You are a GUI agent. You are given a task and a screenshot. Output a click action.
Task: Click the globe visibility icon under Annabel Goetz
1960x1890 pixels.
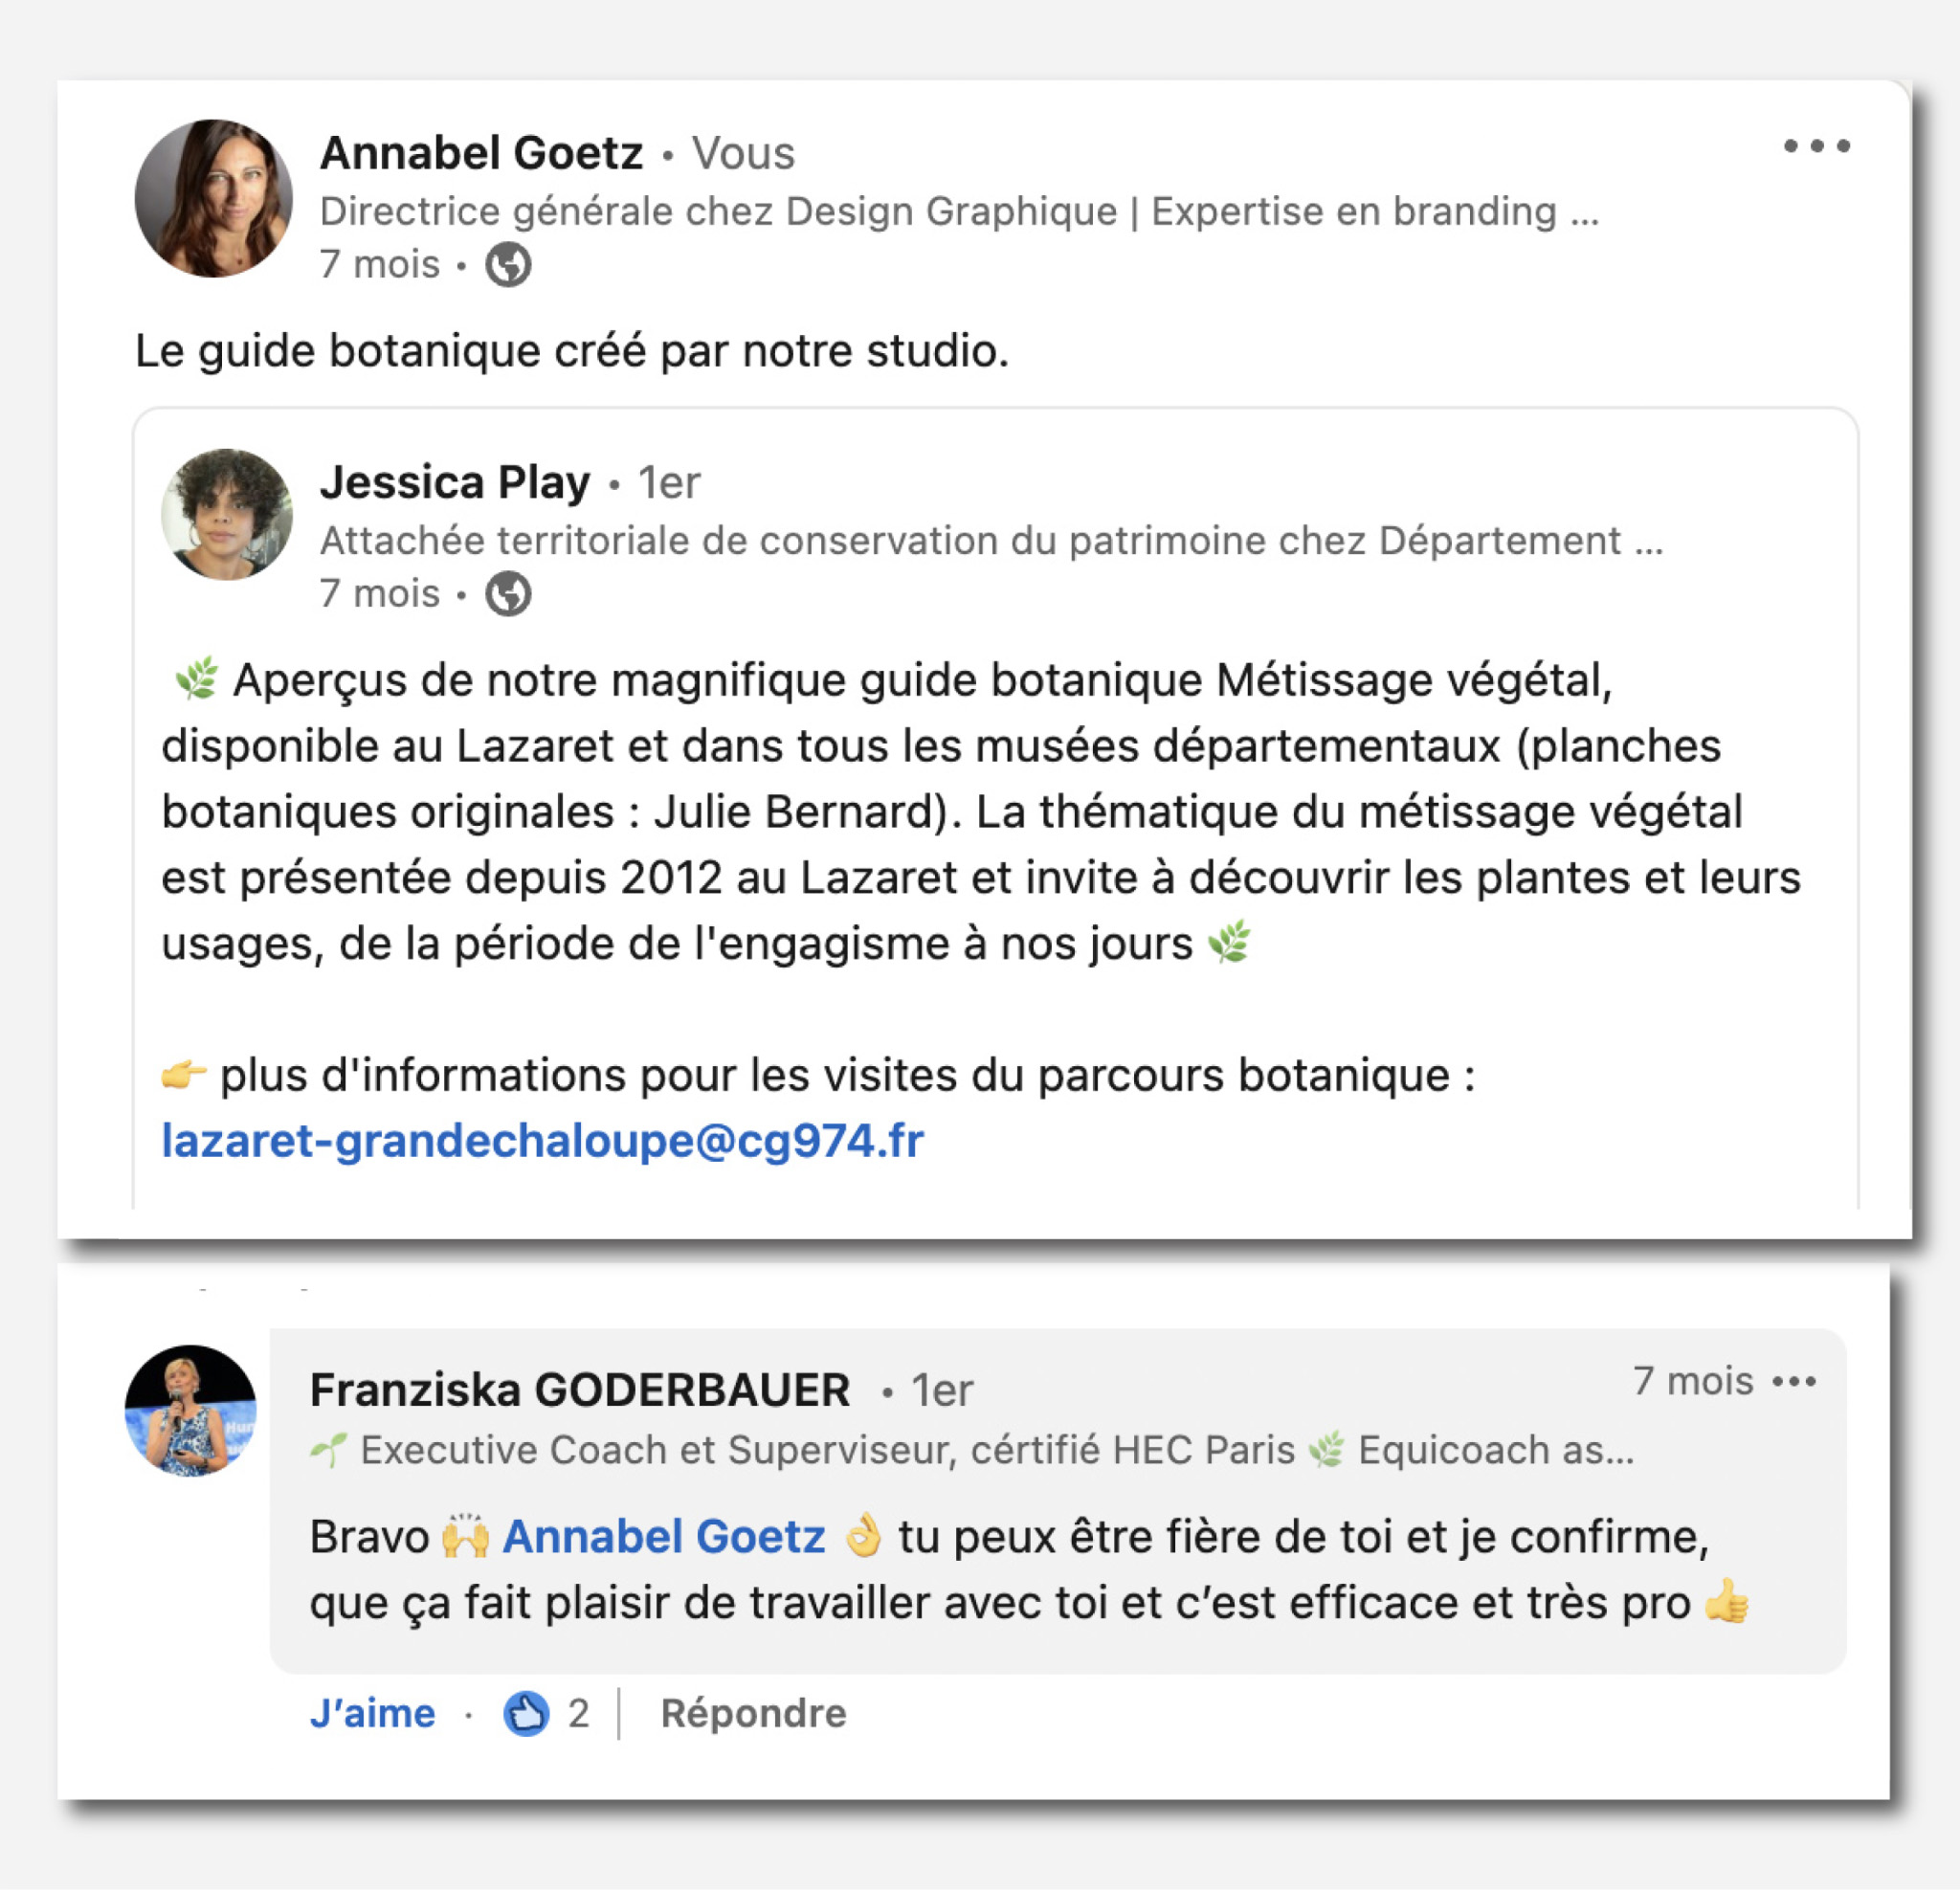tap(508, 265)
